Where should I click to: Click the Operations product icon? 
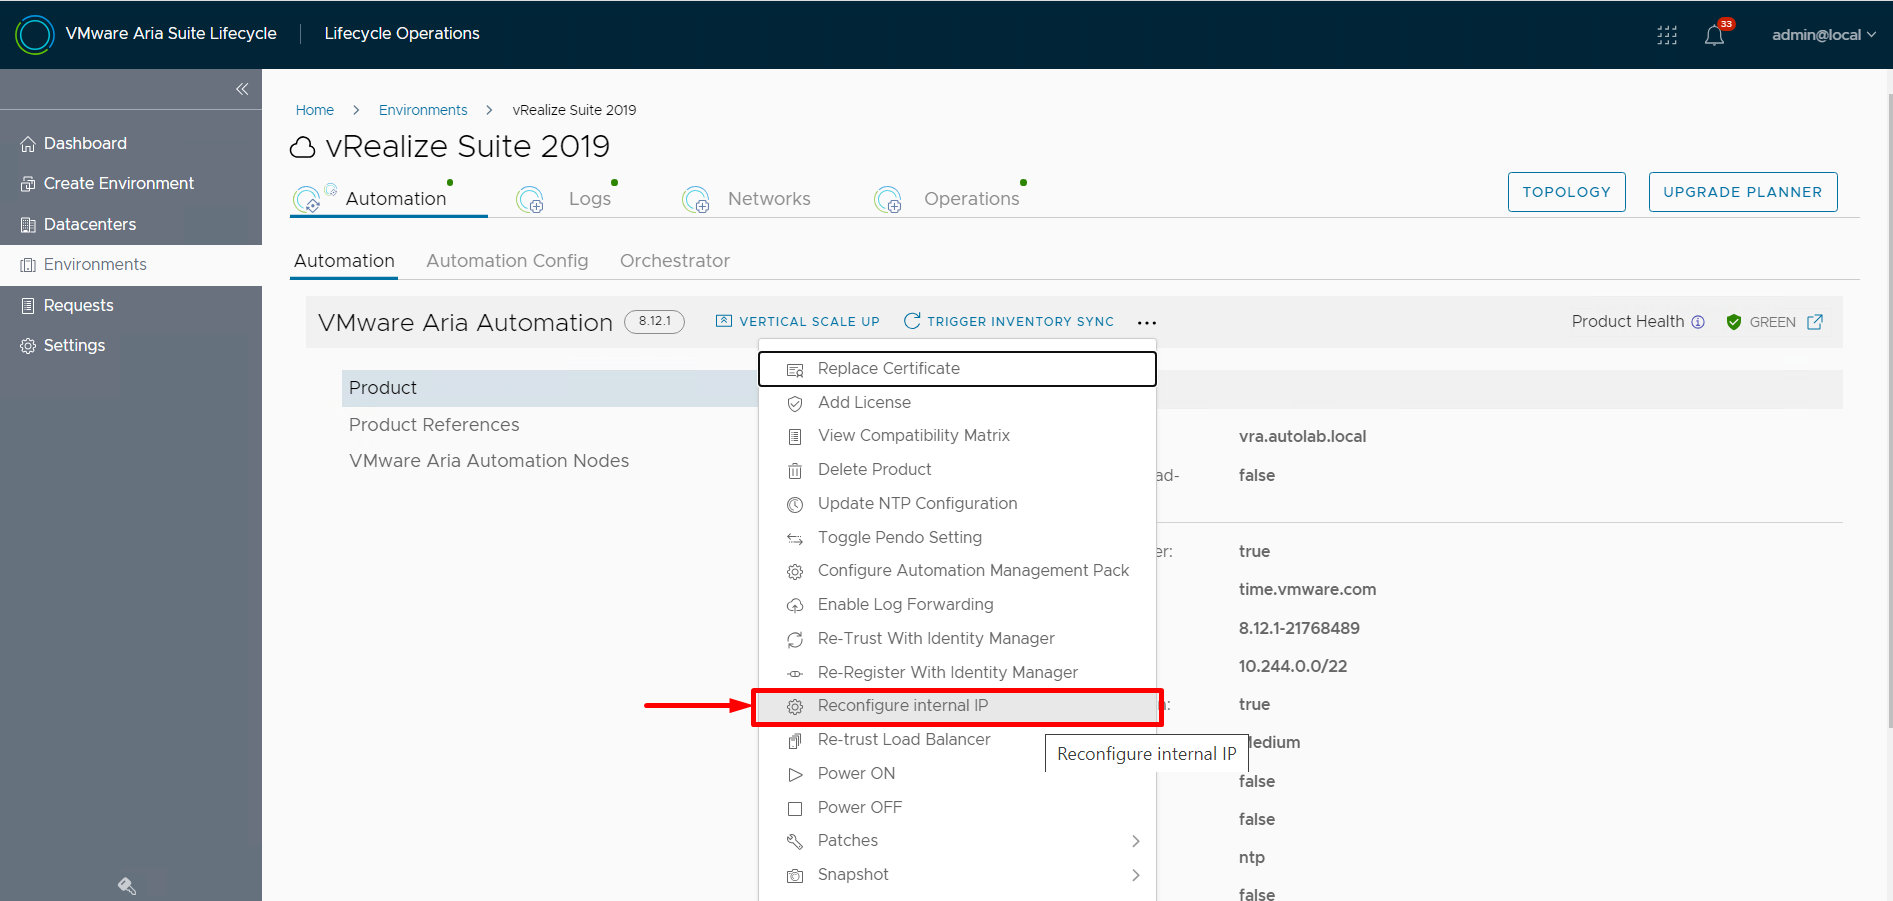[x=888, y=200]
